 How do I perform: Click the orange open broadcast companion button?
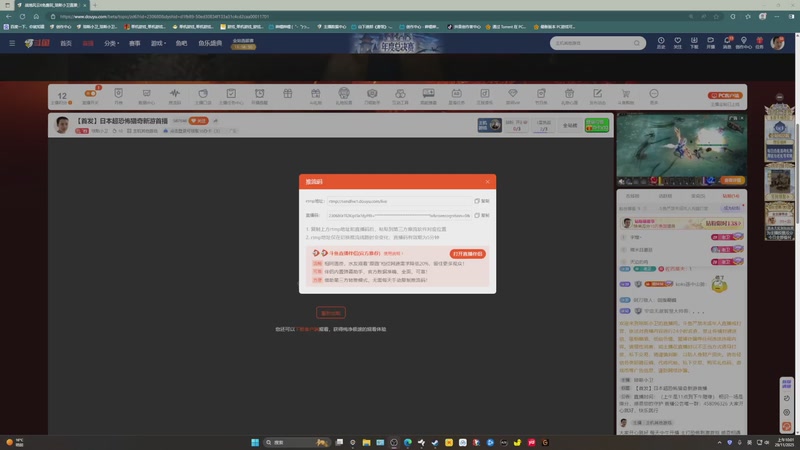click(x=467, y=254)
